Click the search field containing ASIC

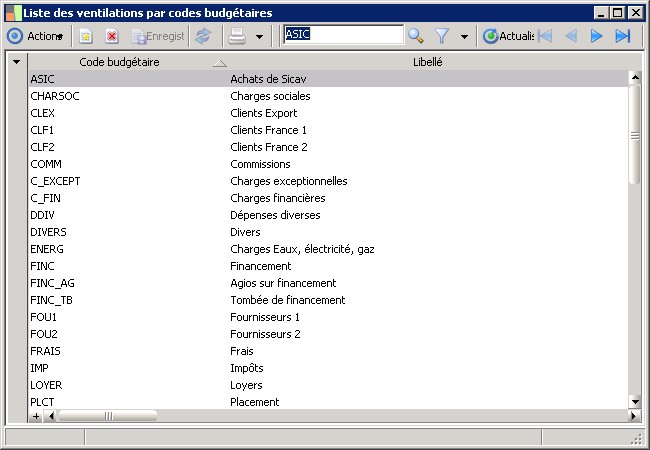click(x=343, y=35)
